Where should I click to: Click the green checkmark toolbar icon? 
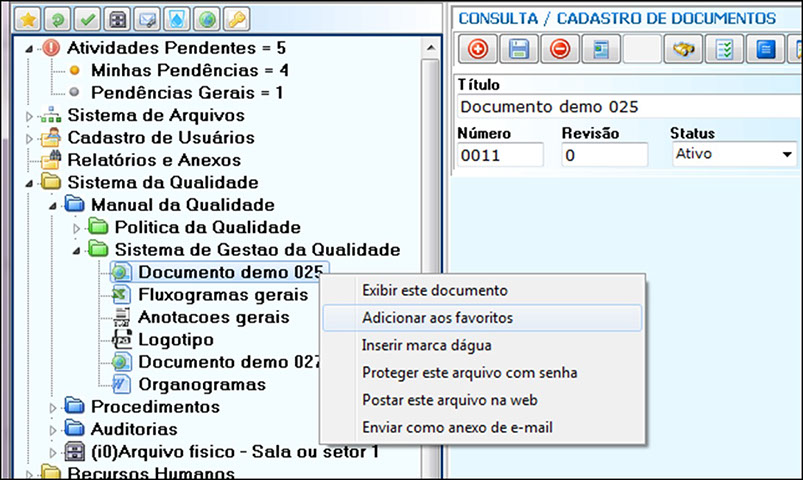pos(89,20)
